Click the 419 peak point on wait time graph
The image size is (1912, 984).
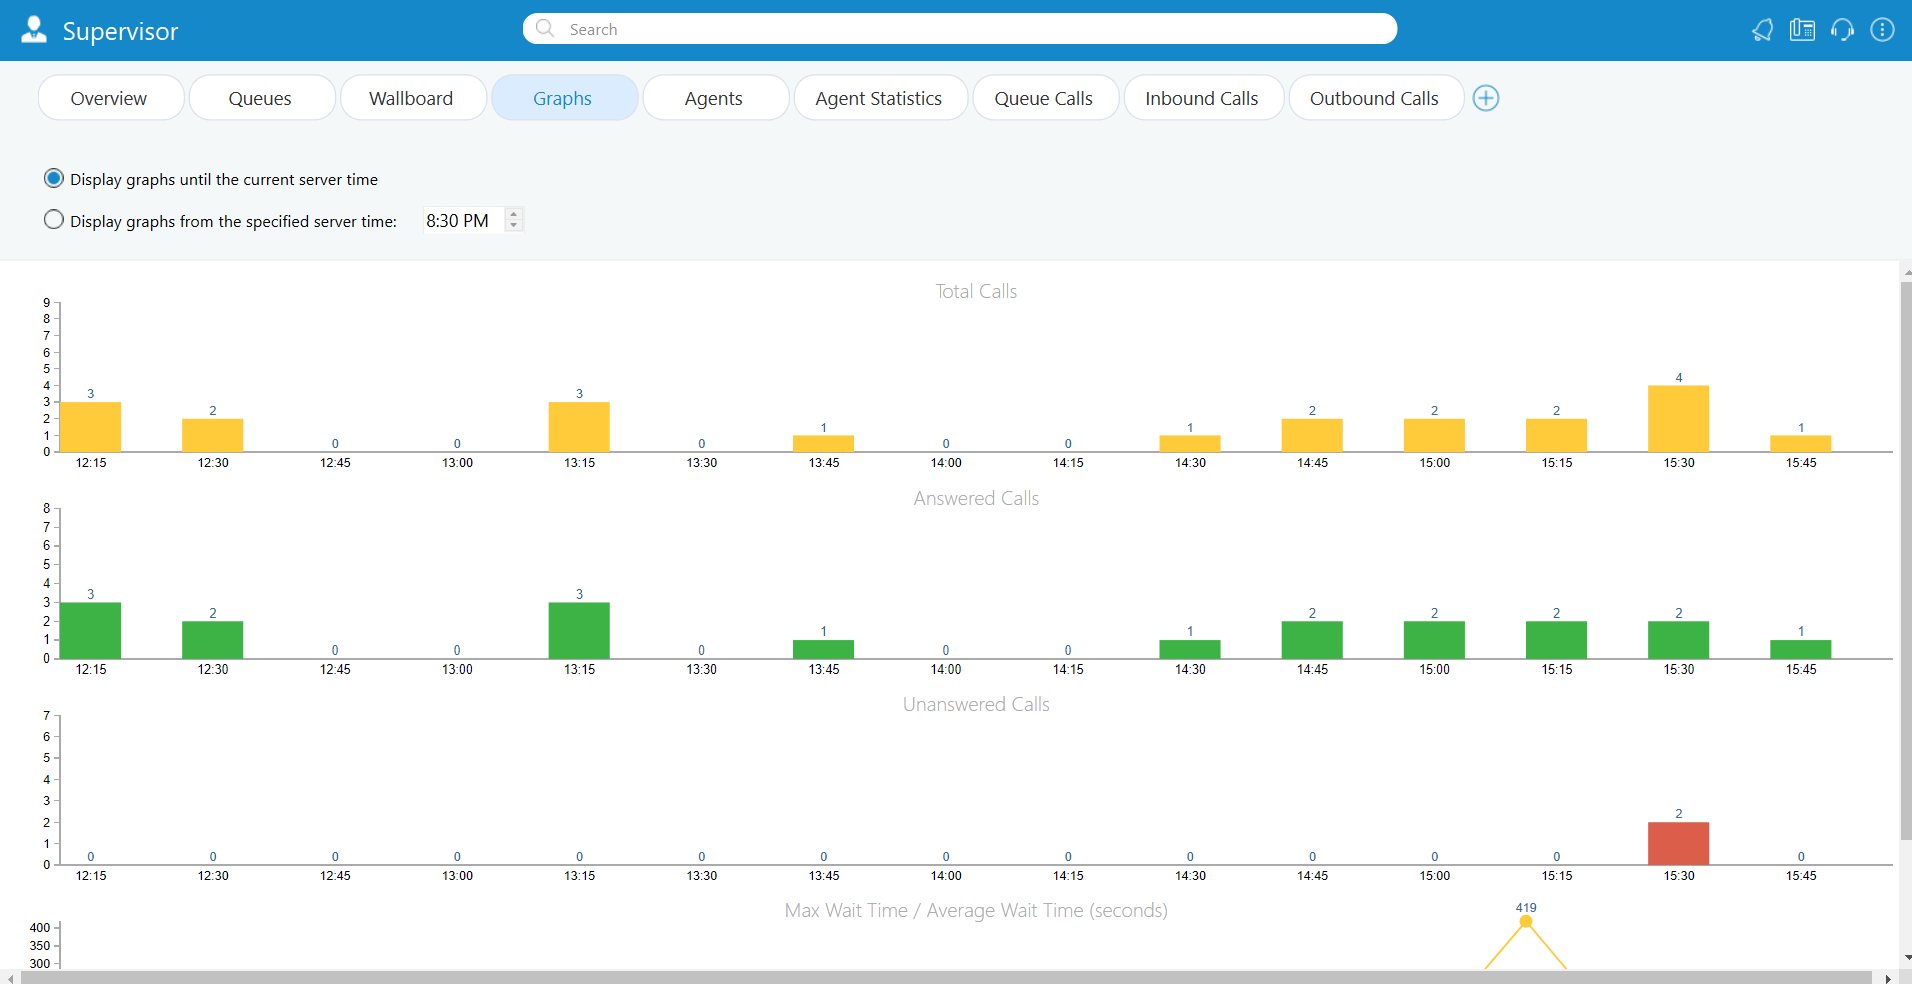click(x=1525, y=921)
